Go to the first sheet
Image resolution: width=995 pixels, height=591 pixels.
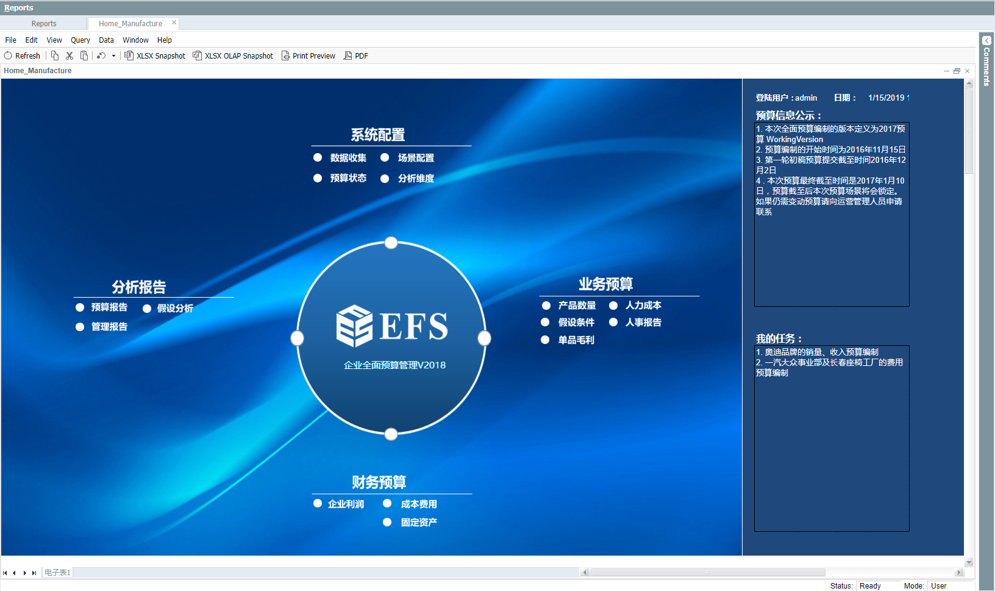pyautogui.click(x=5, y=573)
